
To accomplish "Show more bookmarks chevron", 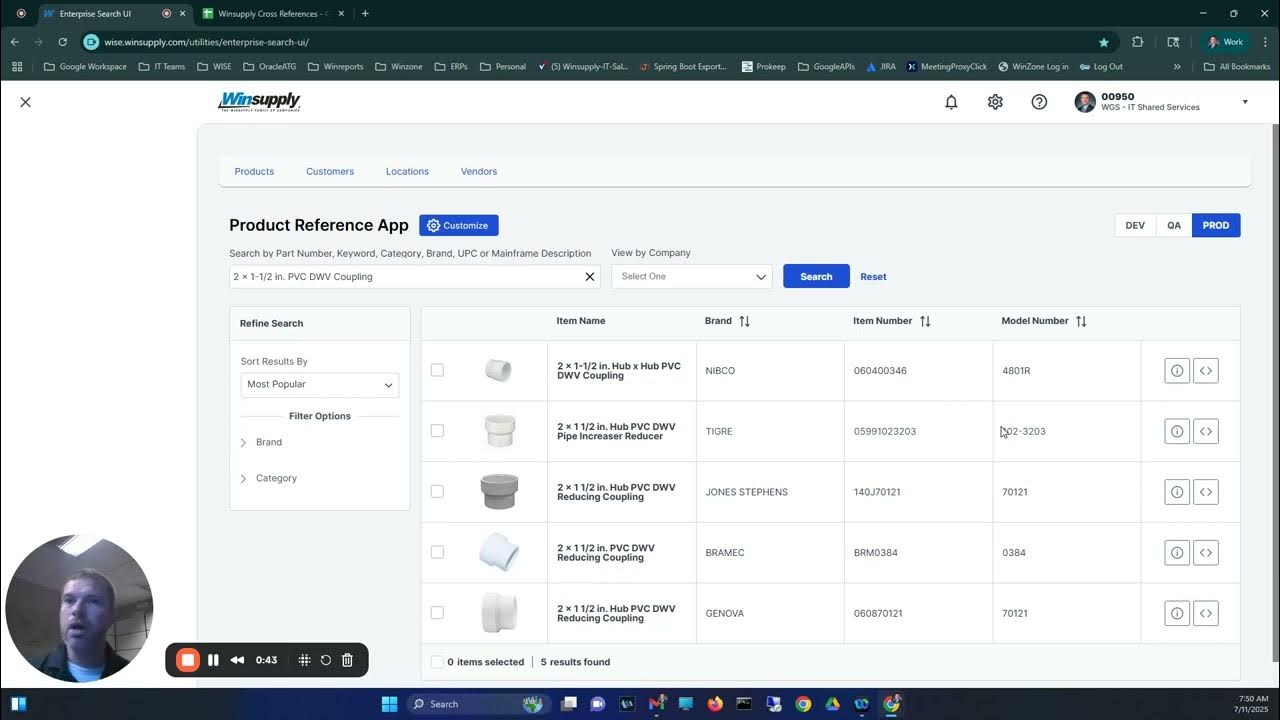I will pyautogui.click(x=1177, y=67).
